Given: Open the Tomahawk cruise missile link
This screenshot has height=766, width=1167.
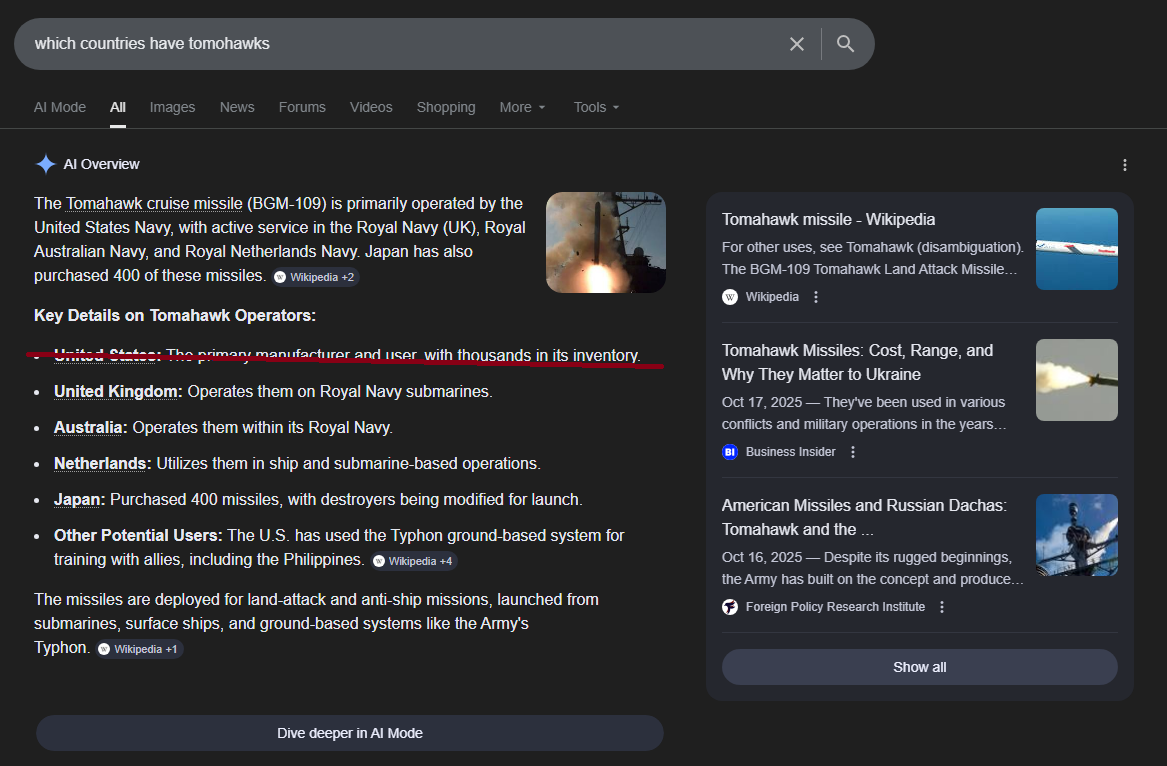Looking at the screenshot, I should 154,204.
